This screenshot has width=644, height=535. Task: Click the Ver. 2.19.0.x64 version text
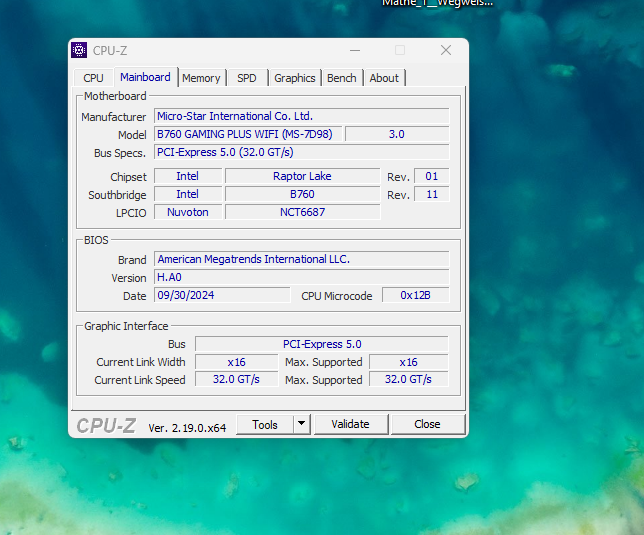pyautogui.click(x=187, y=428)
